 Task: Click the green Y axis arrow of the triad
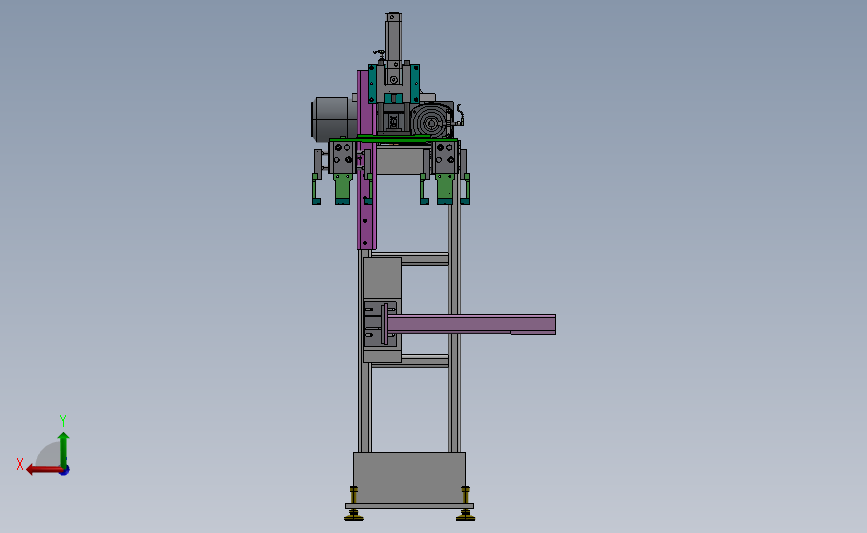[64, 450]
